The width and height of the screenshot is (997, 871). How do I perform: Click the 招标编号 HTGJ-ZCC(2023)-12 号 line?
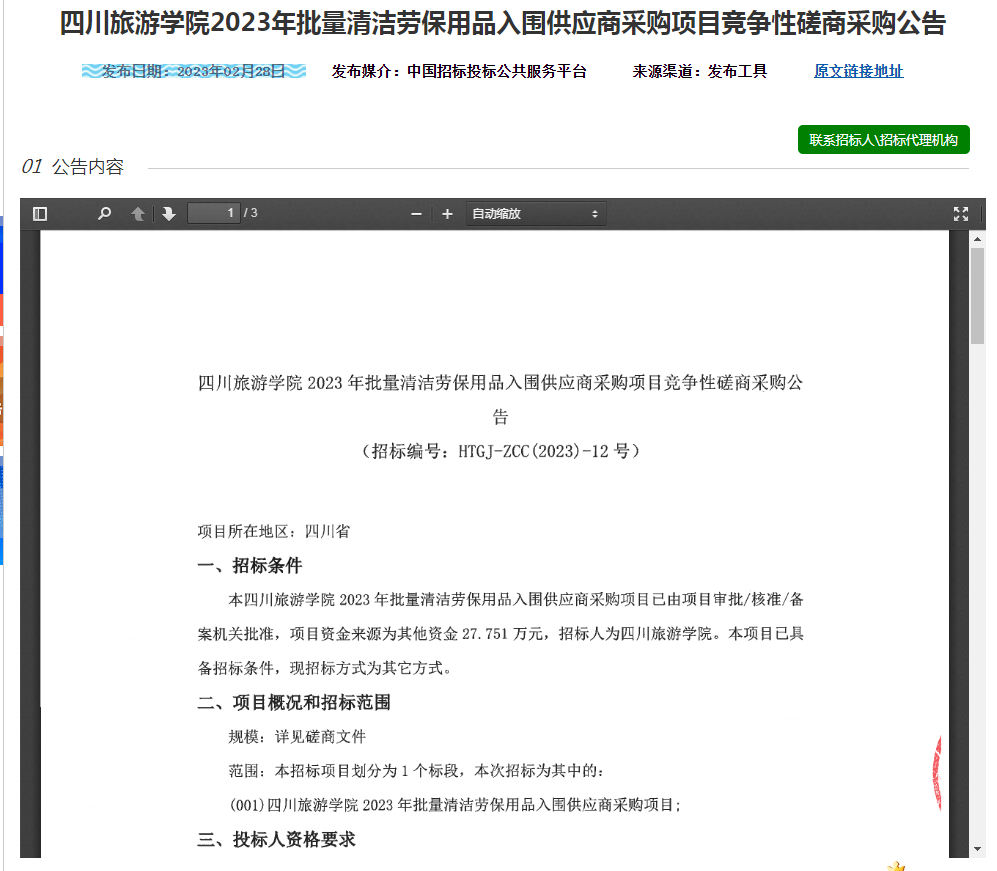tap(500, 451)
